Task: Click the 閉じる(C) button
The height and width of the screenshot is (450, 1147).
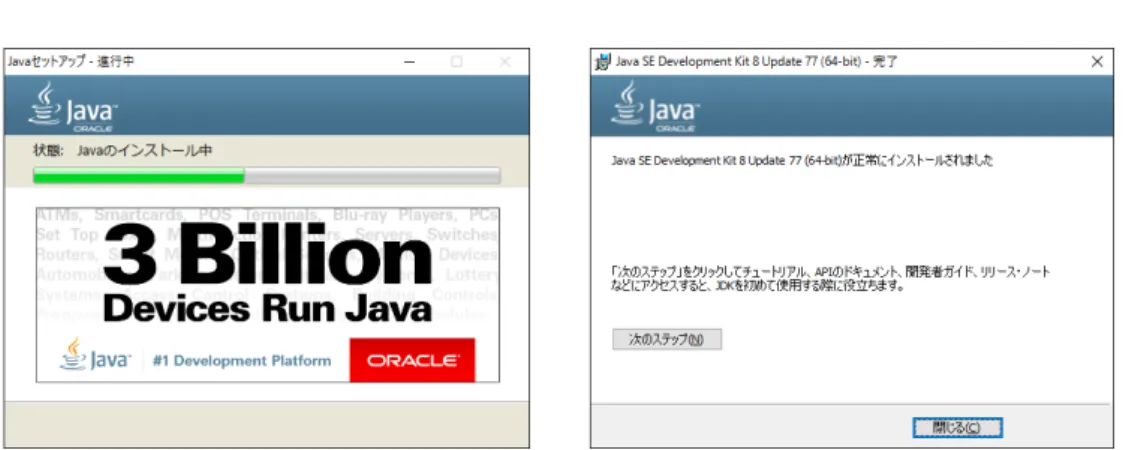Action: tap(957, 427)
